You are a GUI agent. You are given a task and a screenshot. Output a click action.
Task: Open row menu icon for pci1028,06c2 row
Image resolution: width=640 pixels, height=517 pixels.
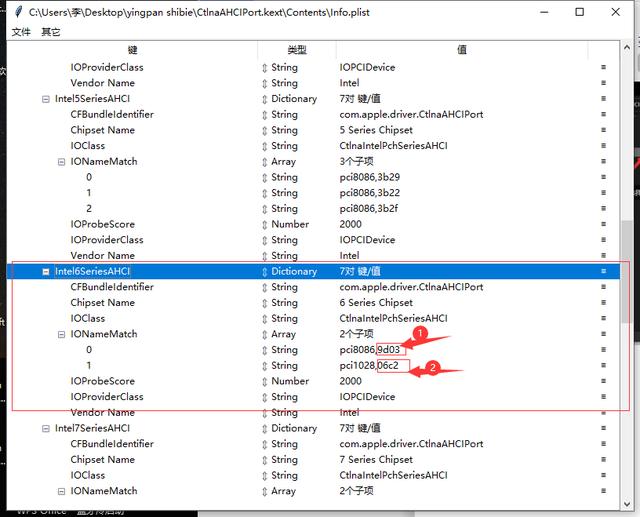pyautogui.click(x=603, y=365)
